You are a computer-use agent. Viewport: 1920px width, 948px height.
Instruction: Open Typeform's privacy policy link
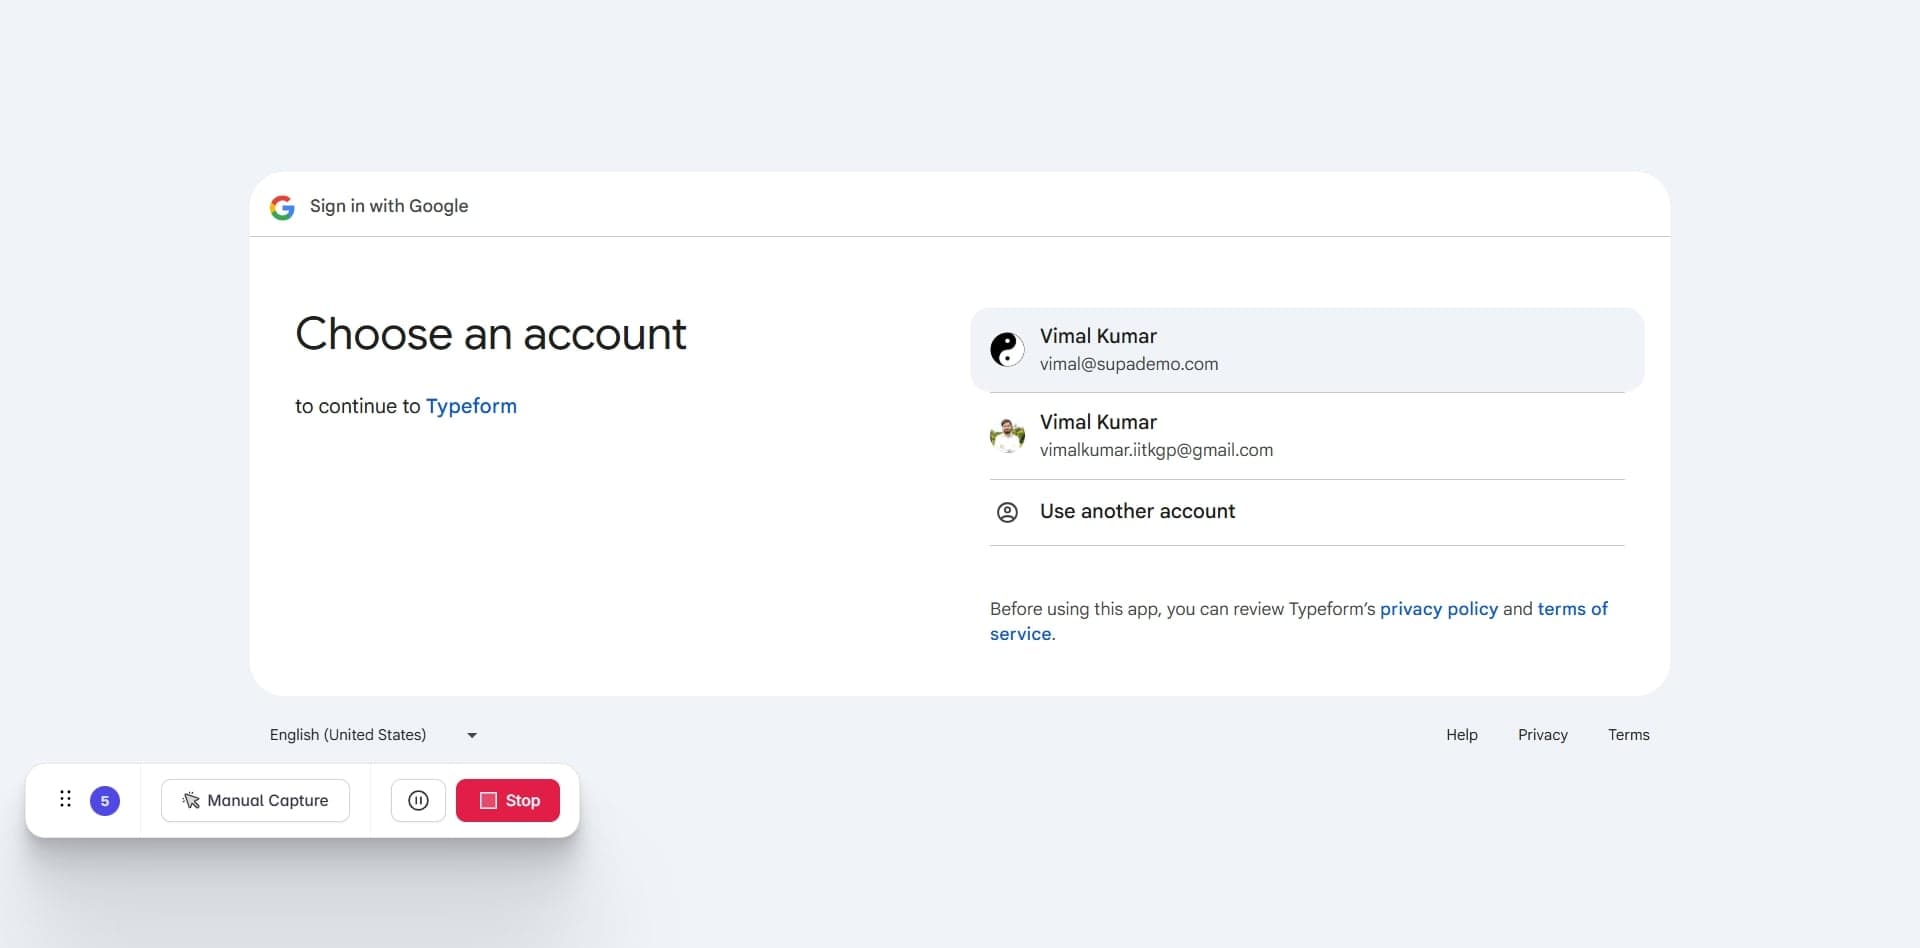point(1438,609)
